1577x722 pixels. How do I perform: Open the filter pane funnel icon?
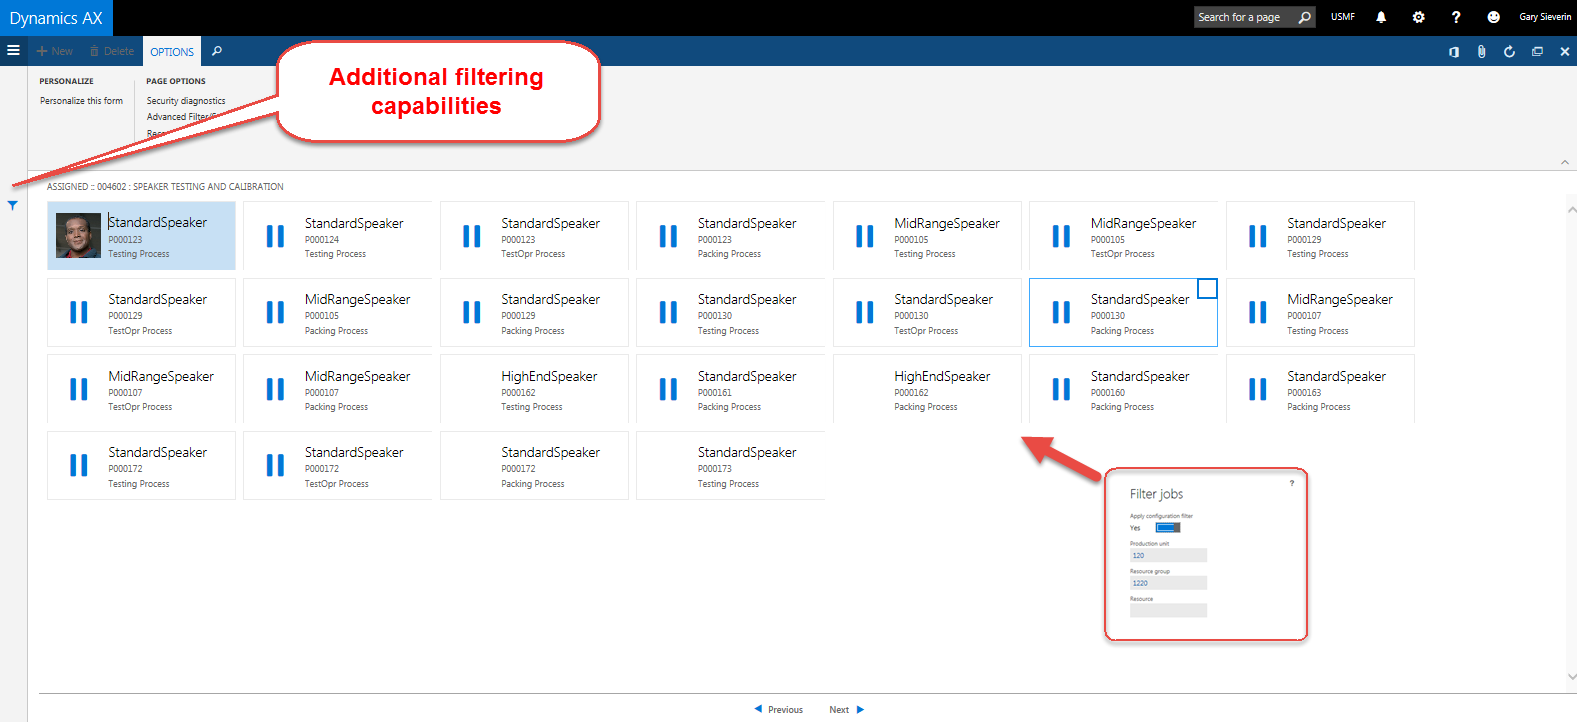pyautogui.click(x=12, y=205)
